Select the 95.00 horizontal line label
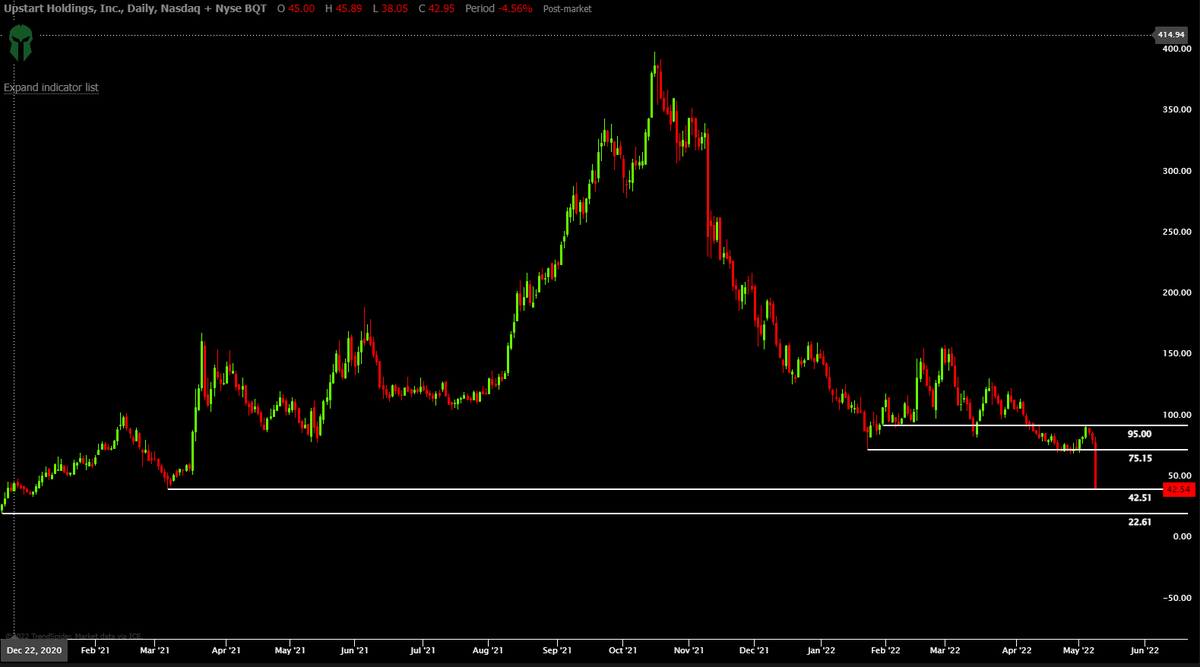This screenshot has width=1200, height=667. click(1140, 435)
